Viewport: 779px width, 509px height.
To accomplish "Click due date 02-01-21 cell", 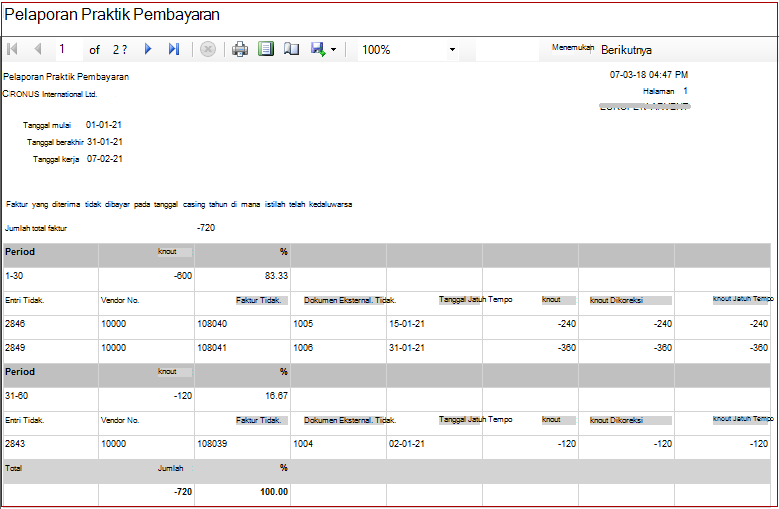I will [x=407, y=444].
